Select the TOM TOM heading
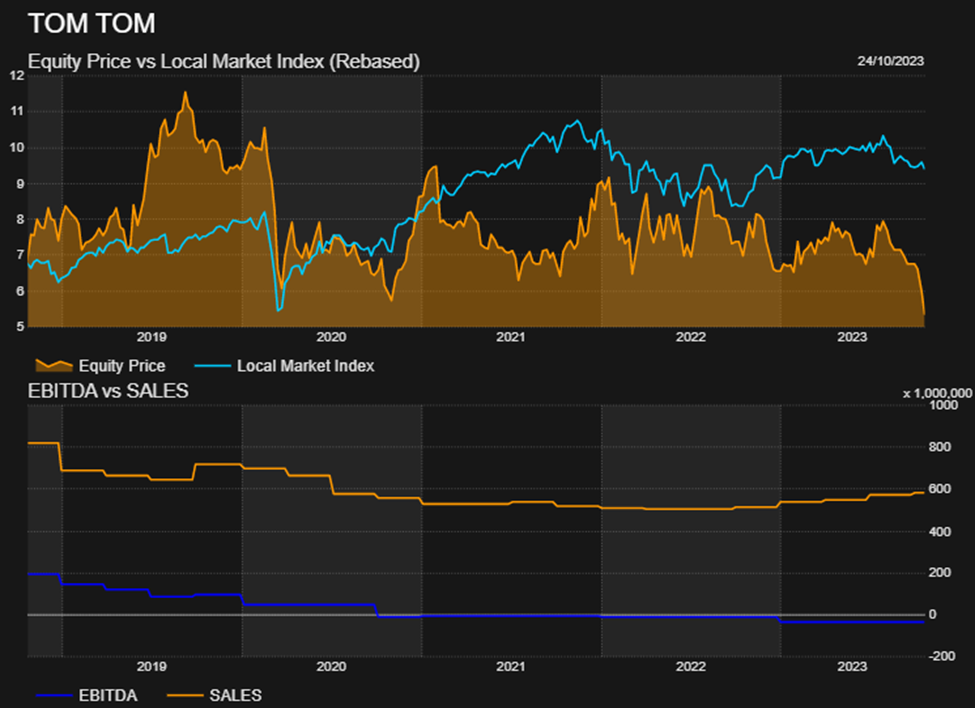The width and height of the screenshot is (975, 708). click(x=91, y=24)
